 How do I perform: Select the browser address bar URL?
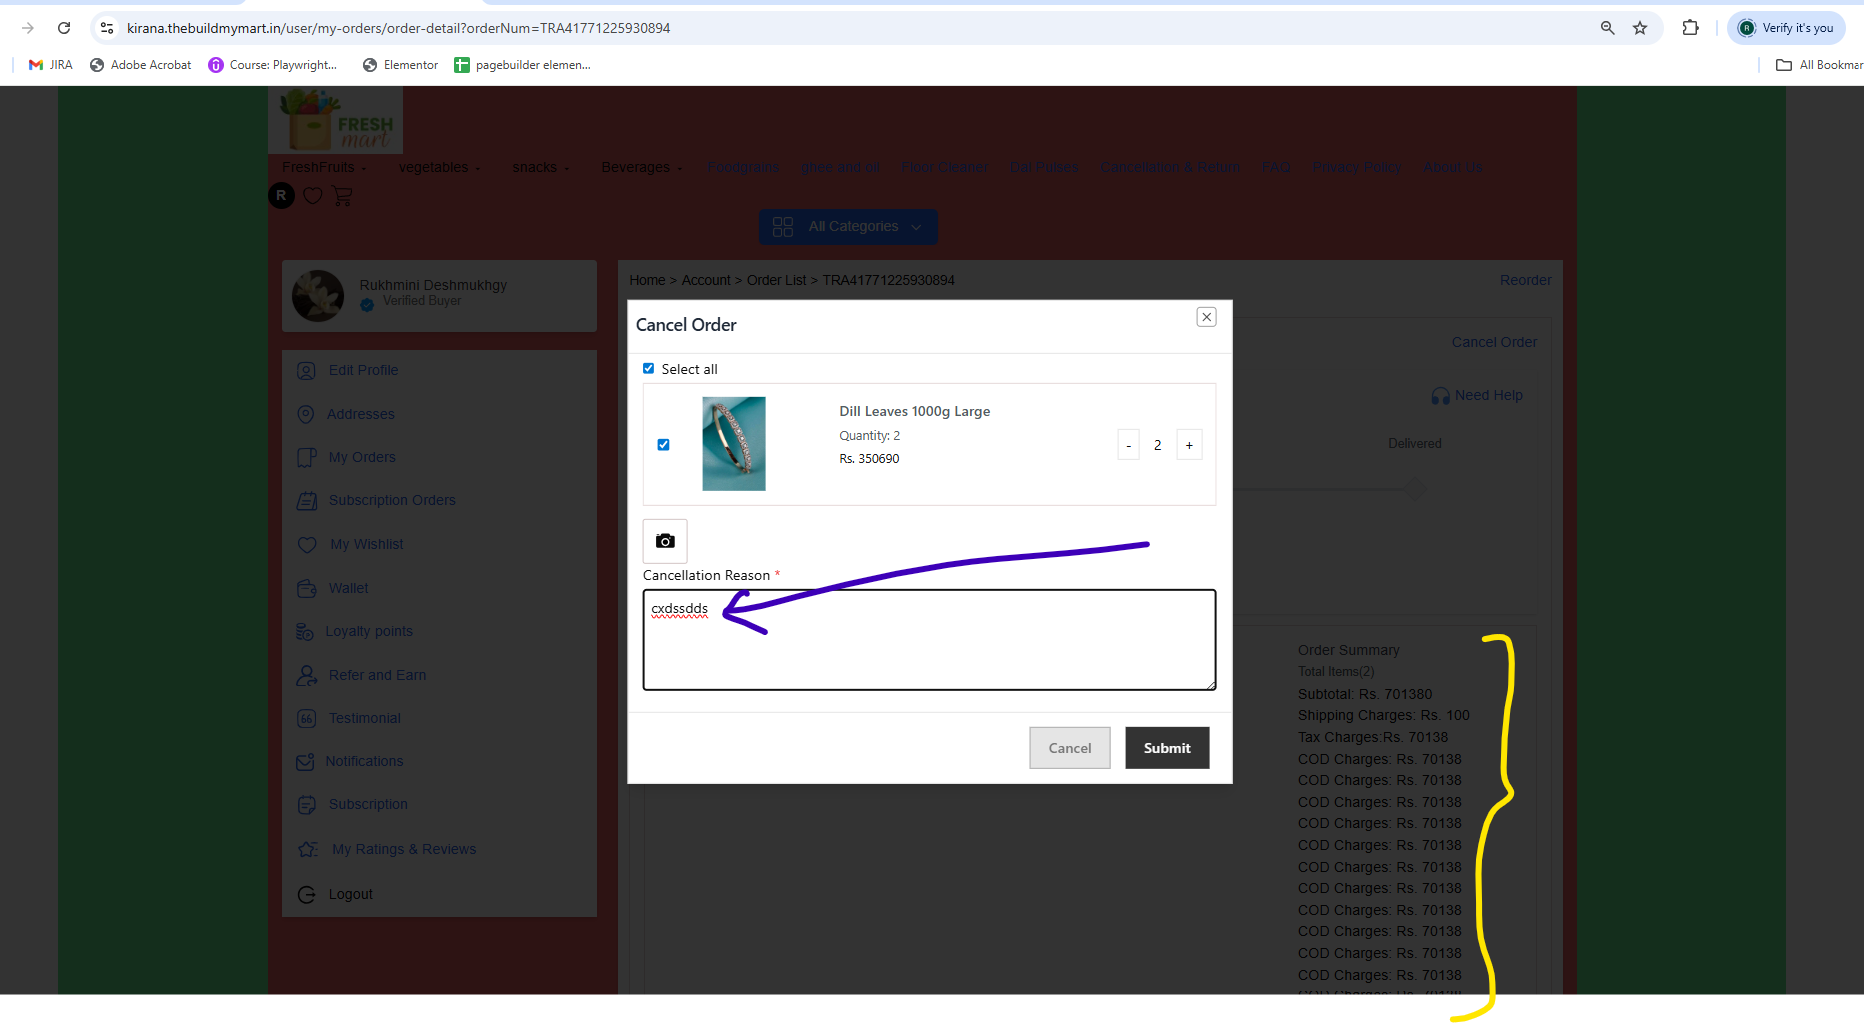click(398, 28)
